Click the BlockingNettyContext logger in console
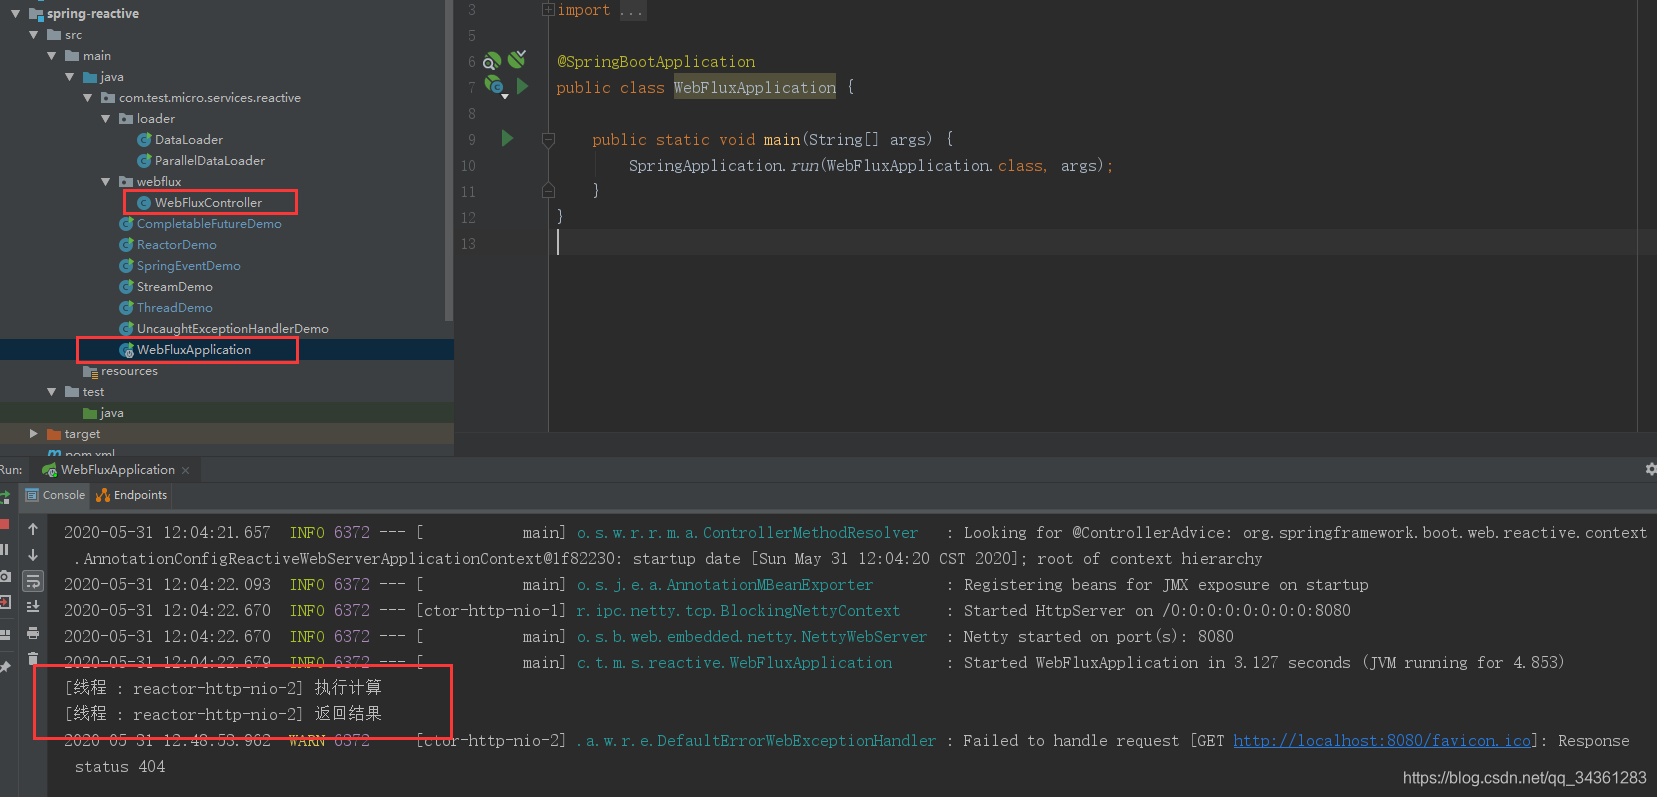The height and width of the screenshot is (797, 1657). (738, 611)
